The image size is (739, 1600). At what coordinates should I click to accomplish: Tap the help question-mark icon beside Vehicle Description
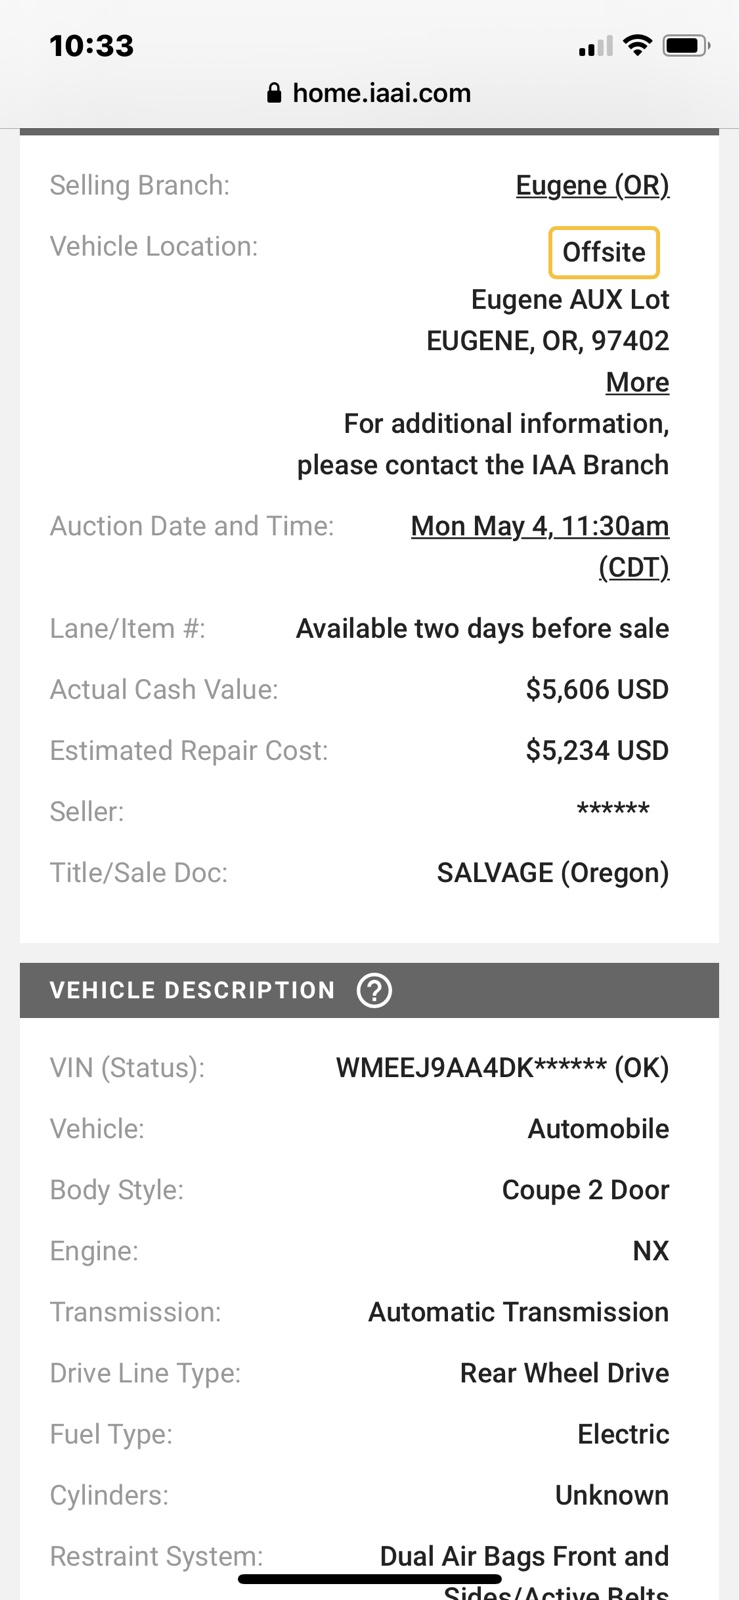[x=374, y=990]
